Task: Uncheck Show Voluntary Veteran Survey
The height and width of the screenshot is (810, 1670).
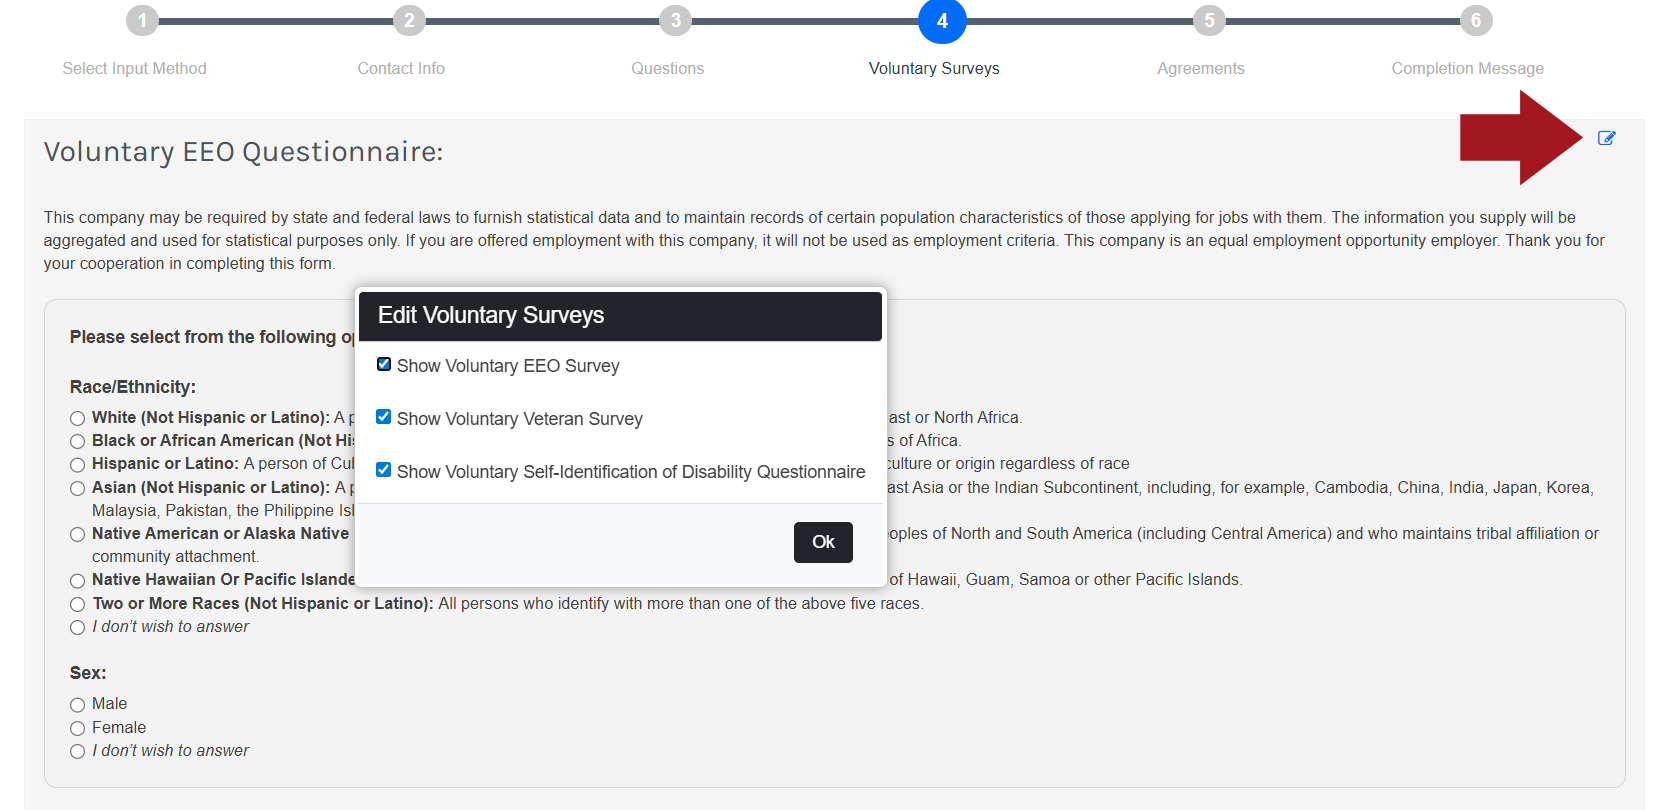Action: pos(384,417)
